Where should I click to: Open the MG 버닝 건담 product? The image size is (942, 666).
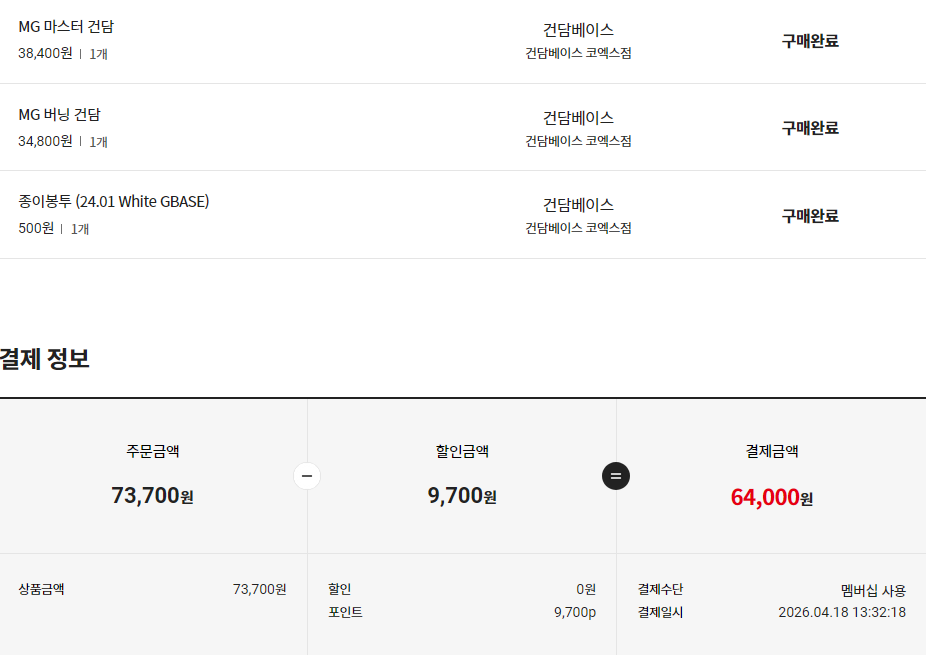59,115
